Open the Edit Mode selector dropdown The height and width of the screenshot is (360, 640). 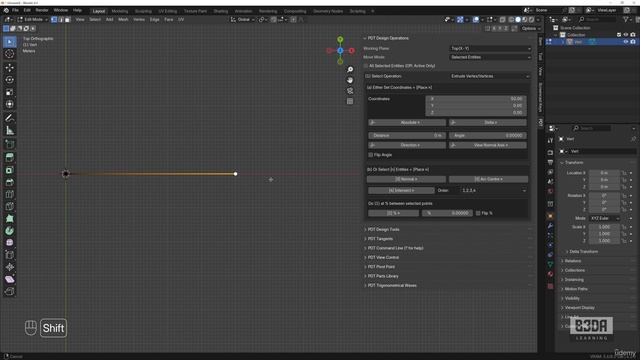(32, 19)
